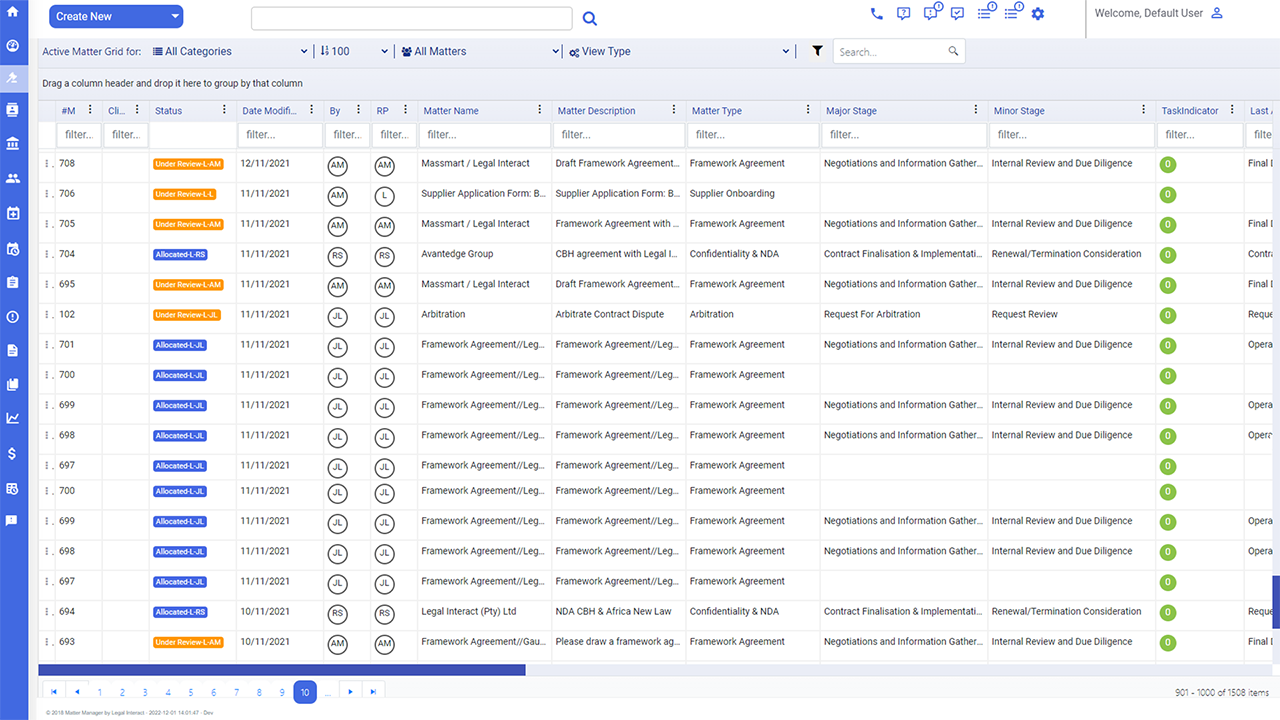Viewport: 1280px width, 720px height.
Task: Open the Minor Stage column menu dots
Action: click(x=1143, y=110)
